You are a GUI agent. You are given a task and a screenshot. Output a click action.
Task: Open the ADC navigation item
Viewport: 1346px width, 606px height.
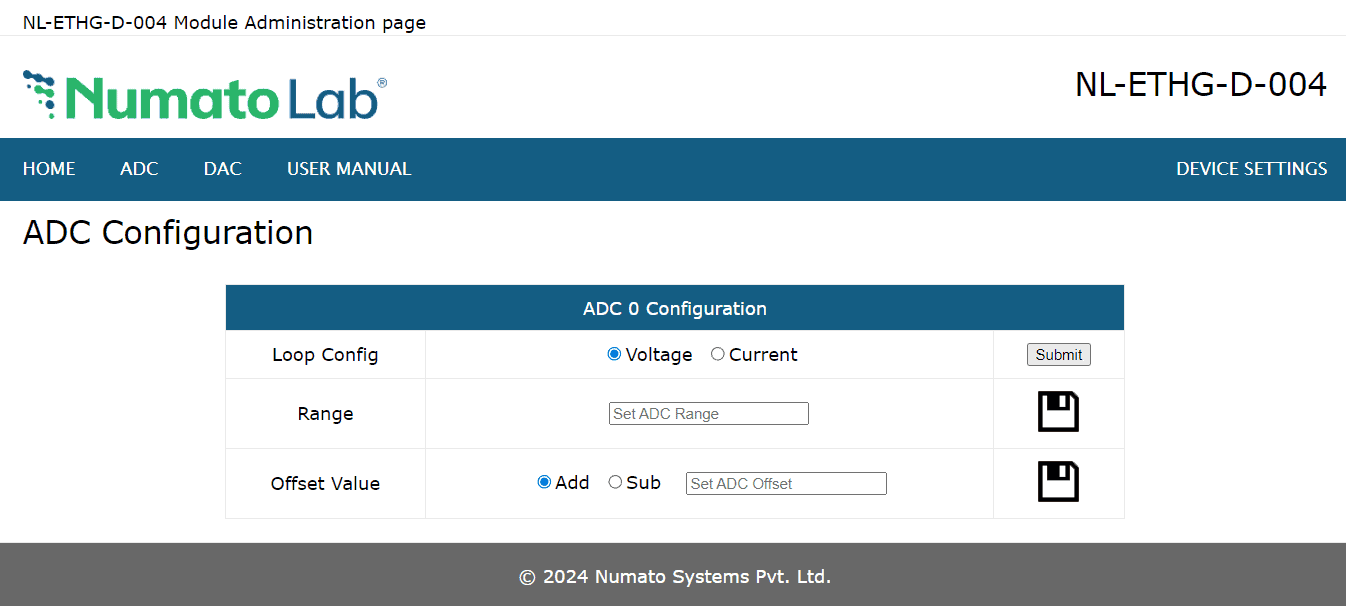[139, 169]
